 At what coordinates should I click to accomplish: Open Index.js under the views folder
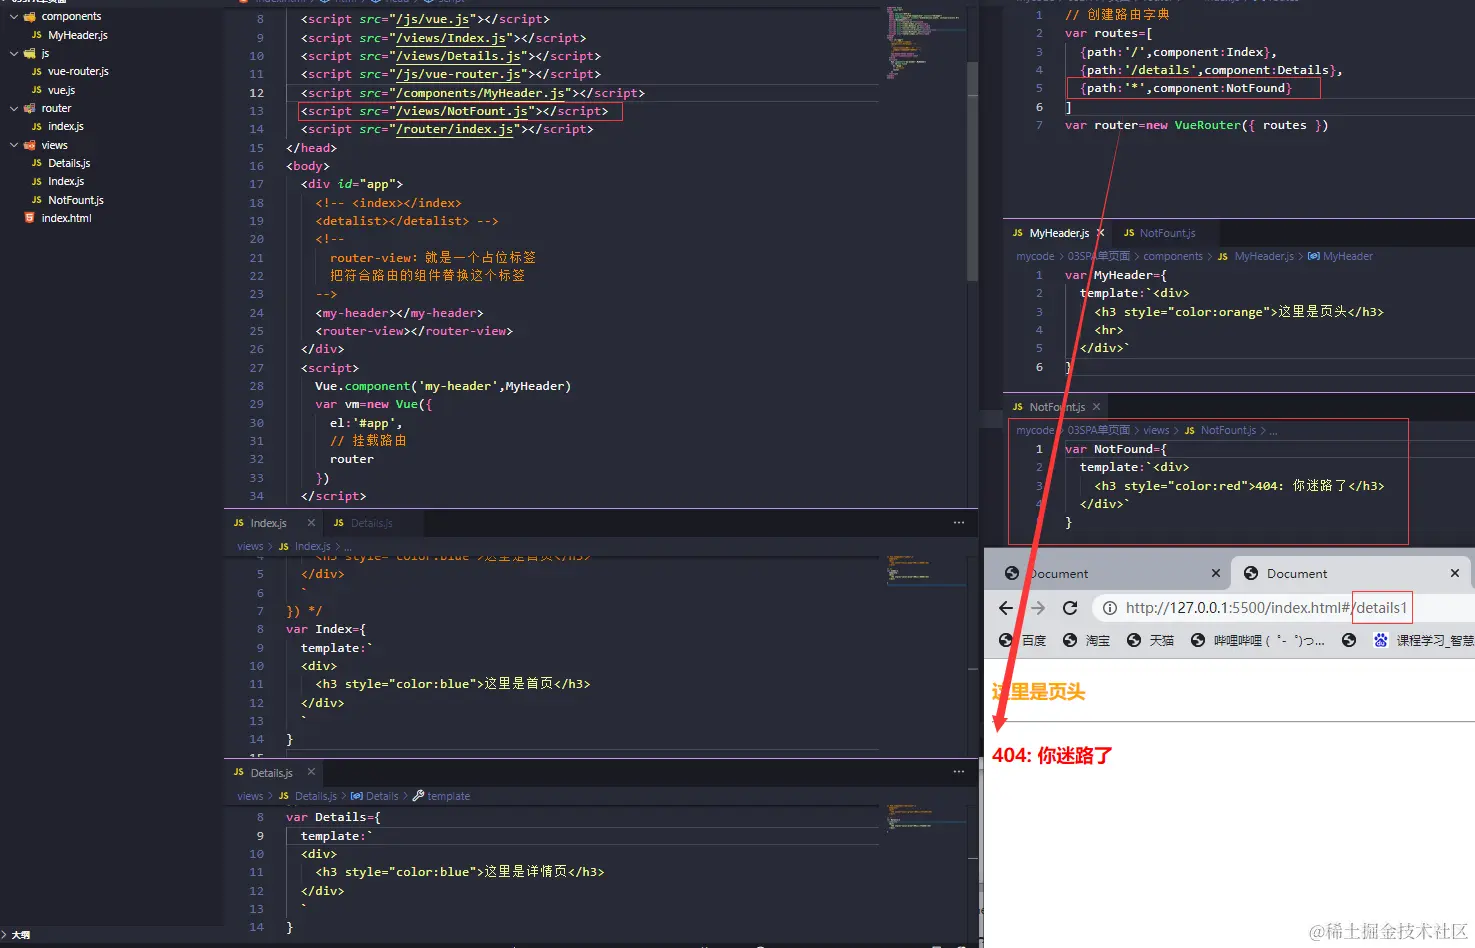point(66,181)
